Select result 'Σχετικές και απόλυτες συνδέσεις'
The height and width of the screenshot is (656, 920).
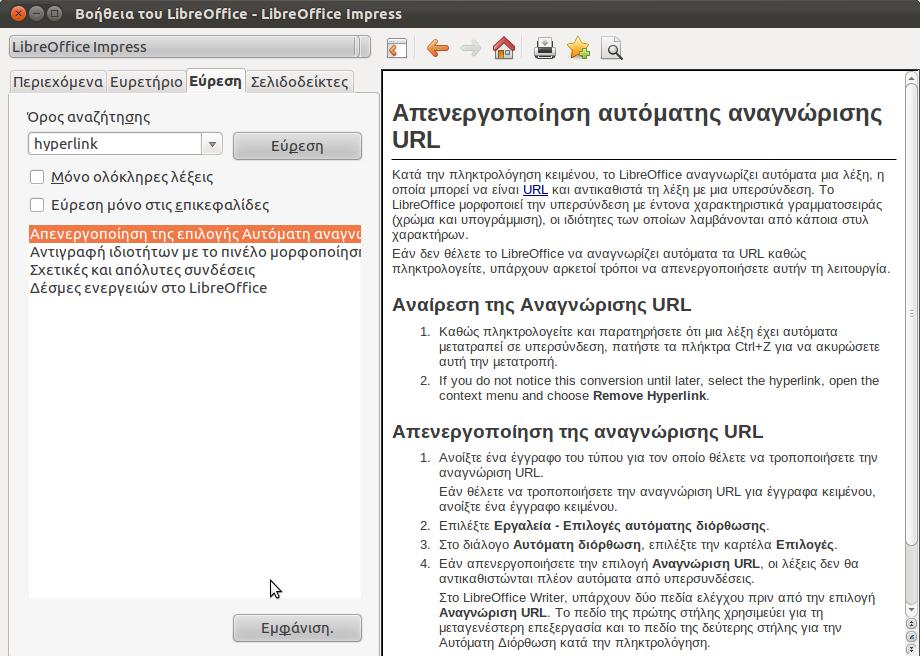pyautogui.click(x=195, y=270)
